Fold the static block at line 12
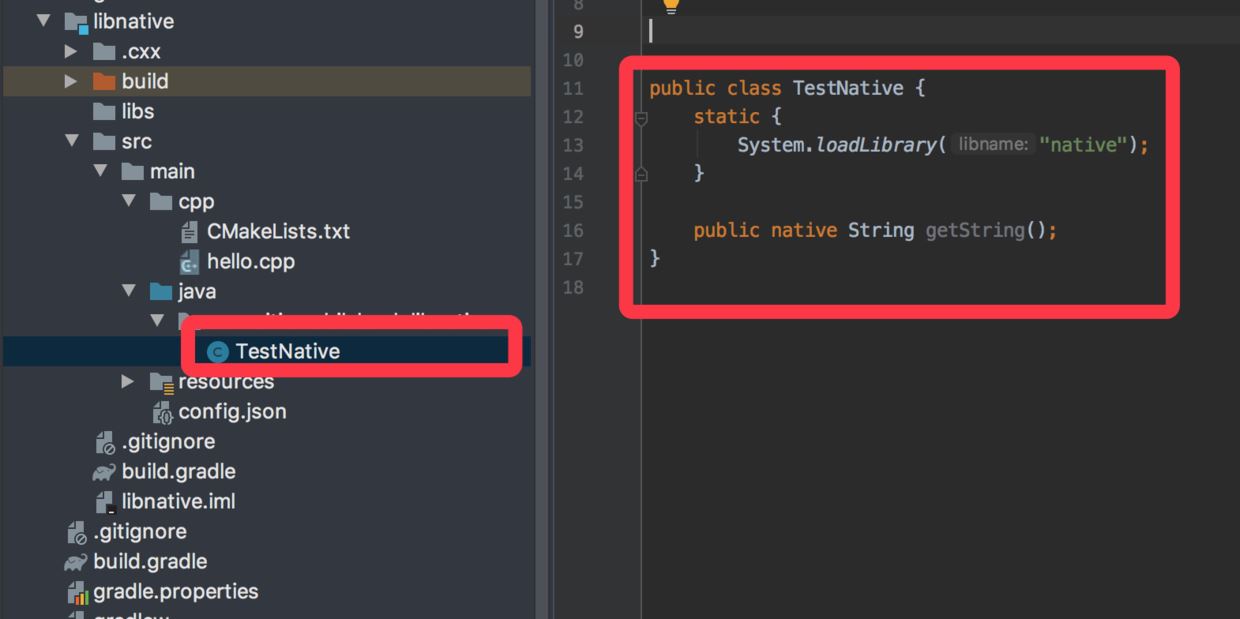This screenshot has width=1240, height=619. [x=641, y=117]
